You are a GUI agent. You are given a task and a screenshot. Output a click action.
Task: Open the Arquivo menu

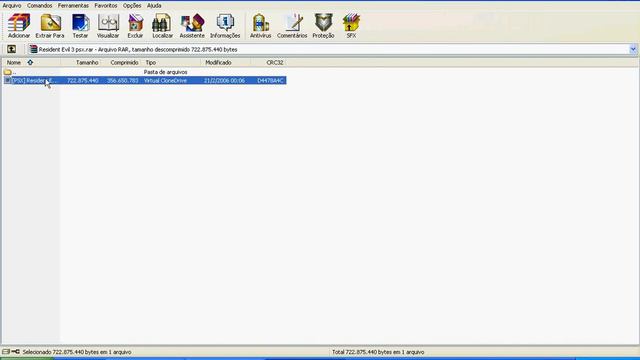[12, 6]
